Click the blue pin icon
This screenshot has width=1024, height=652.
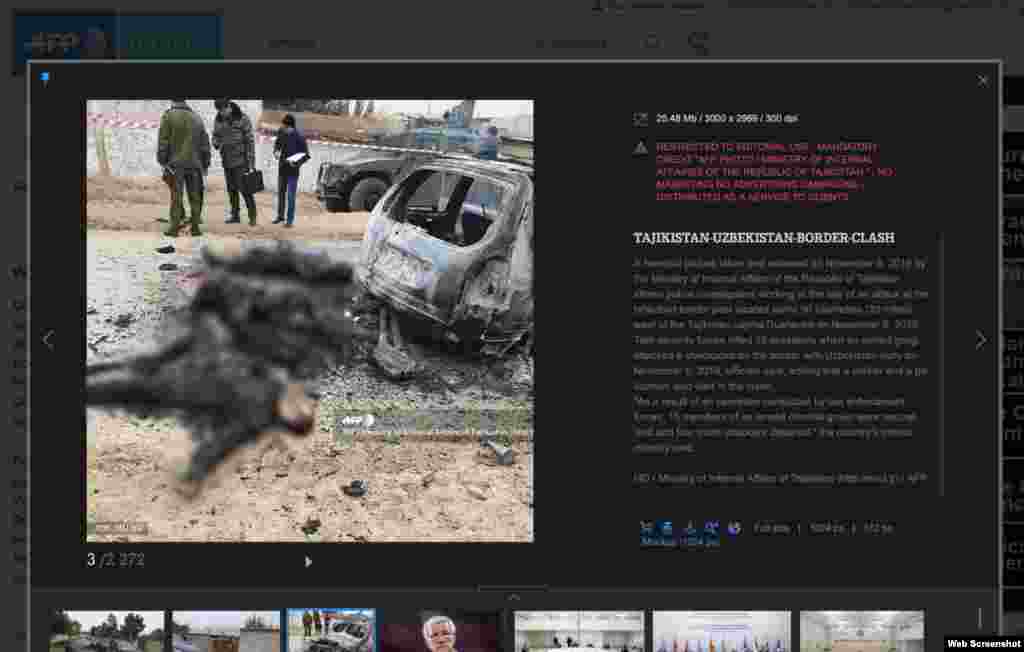click(45, 78)
